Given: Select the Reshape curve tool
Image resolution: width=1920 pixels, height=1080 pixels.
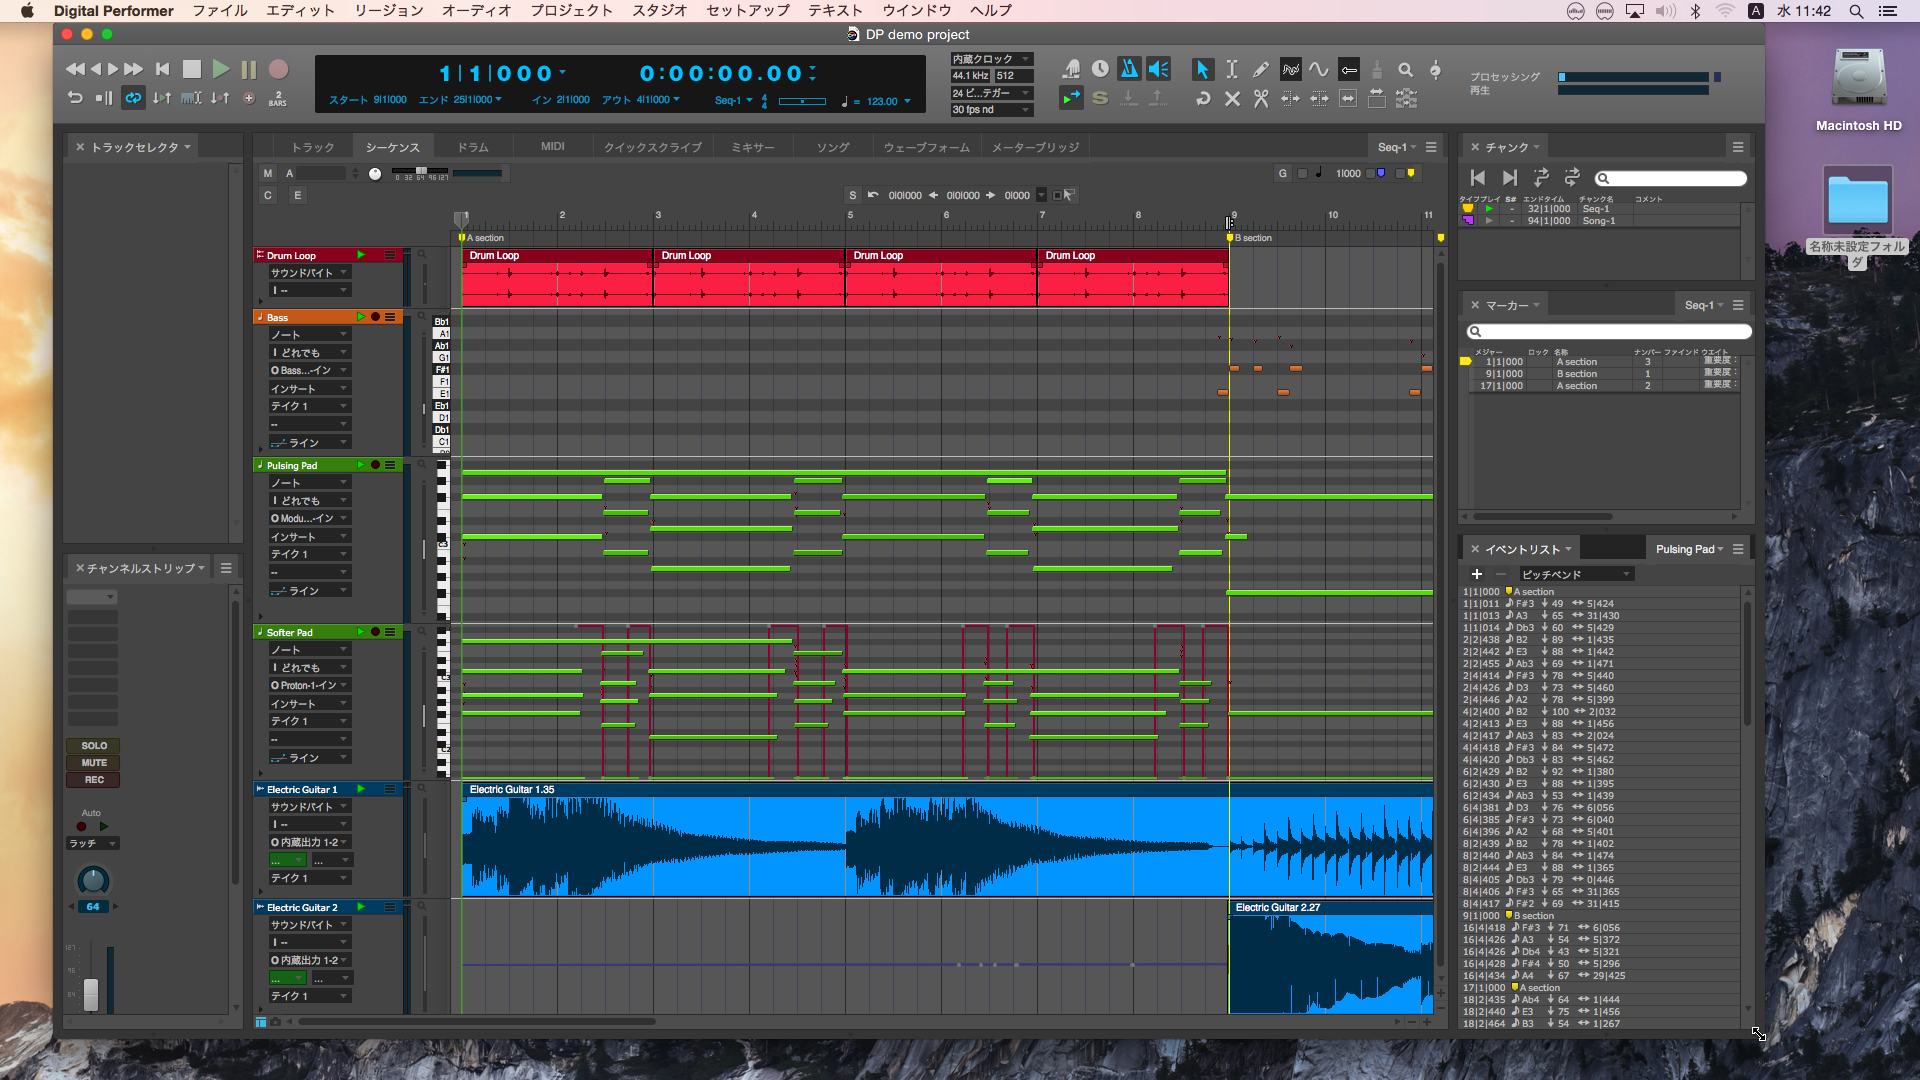Looking at the screenshot, I should pos(1291,69).
